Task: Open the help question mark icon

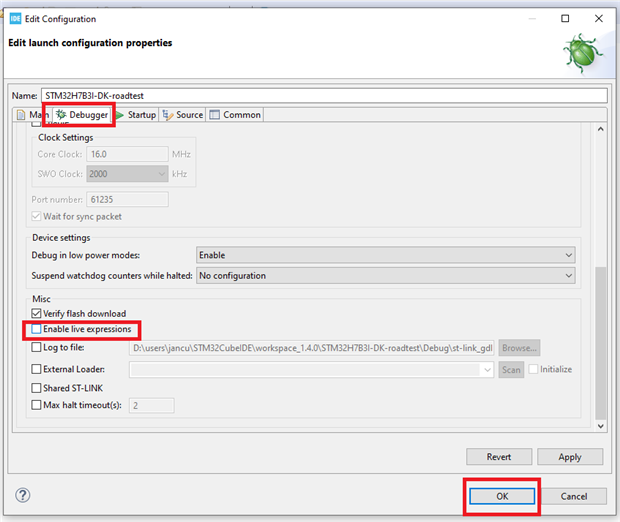Action: 23,495
